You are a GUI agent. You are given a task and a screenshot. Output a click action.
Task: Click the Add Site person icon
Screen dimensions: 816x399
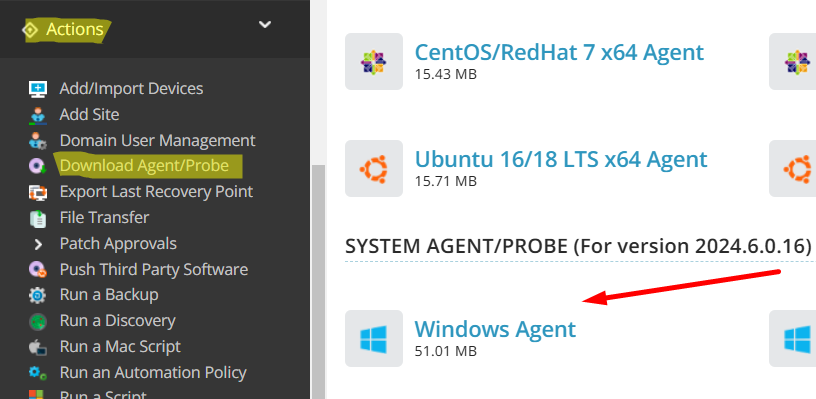point(37,115)
